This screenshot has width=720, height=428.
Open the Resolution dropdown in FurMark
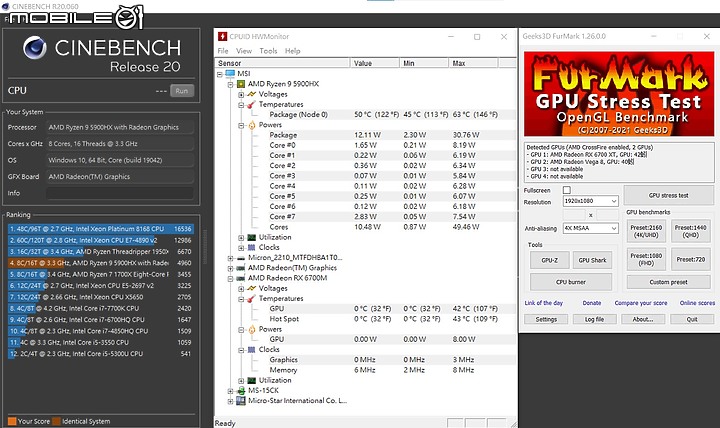[591, 201]
